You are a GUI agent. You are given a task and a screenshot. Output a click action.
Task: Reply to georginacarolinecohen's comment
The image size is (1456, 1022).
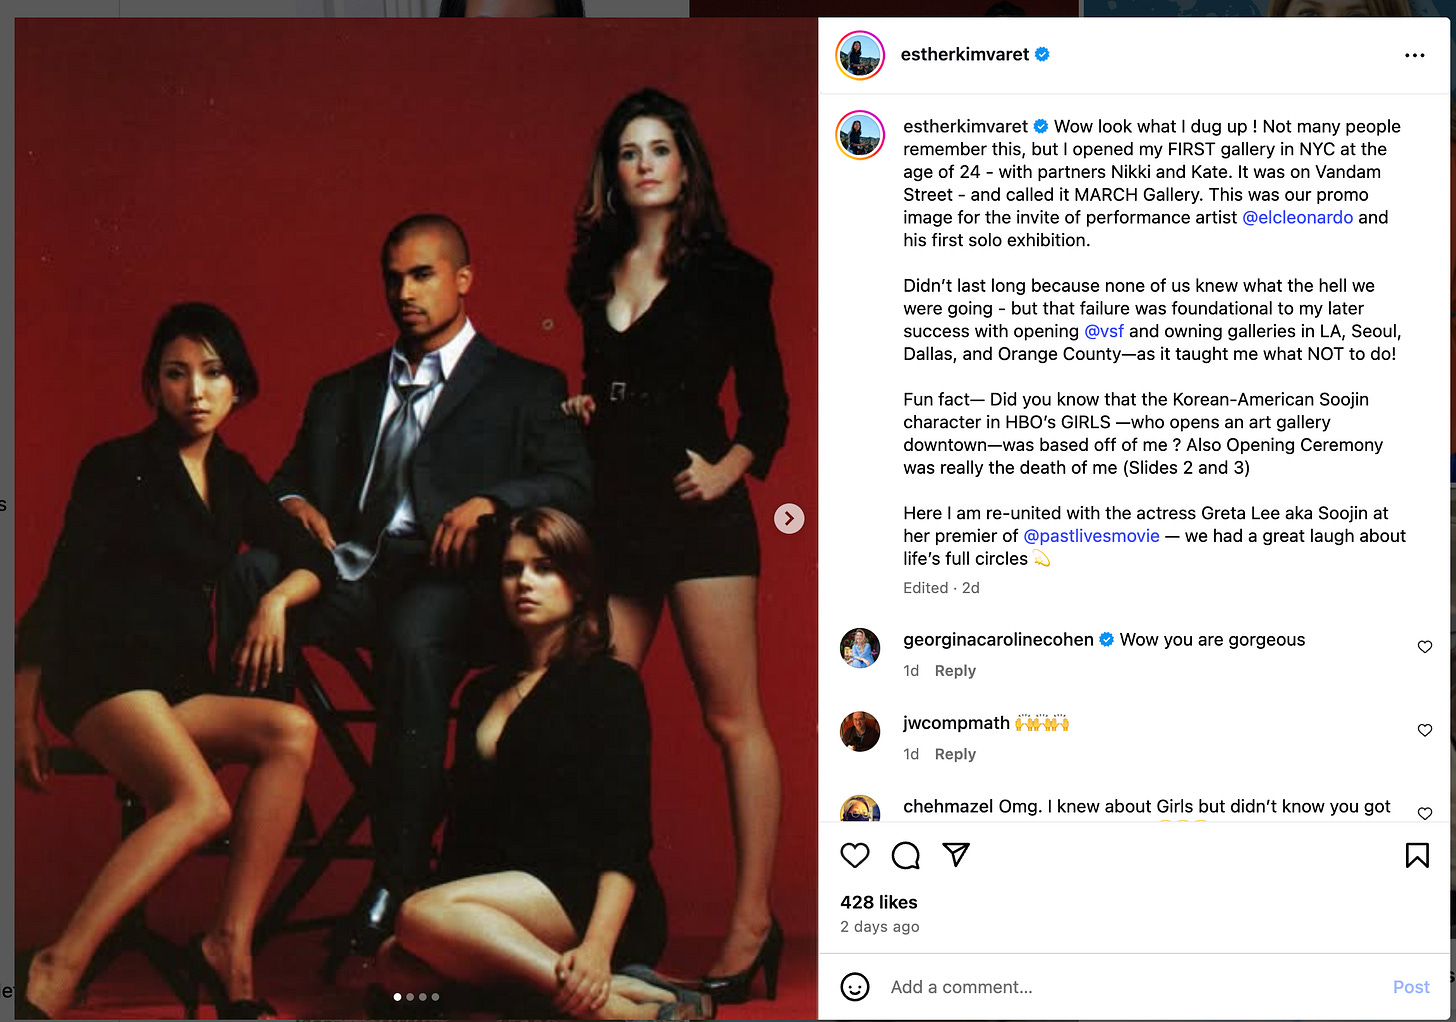tap(955, 671)
